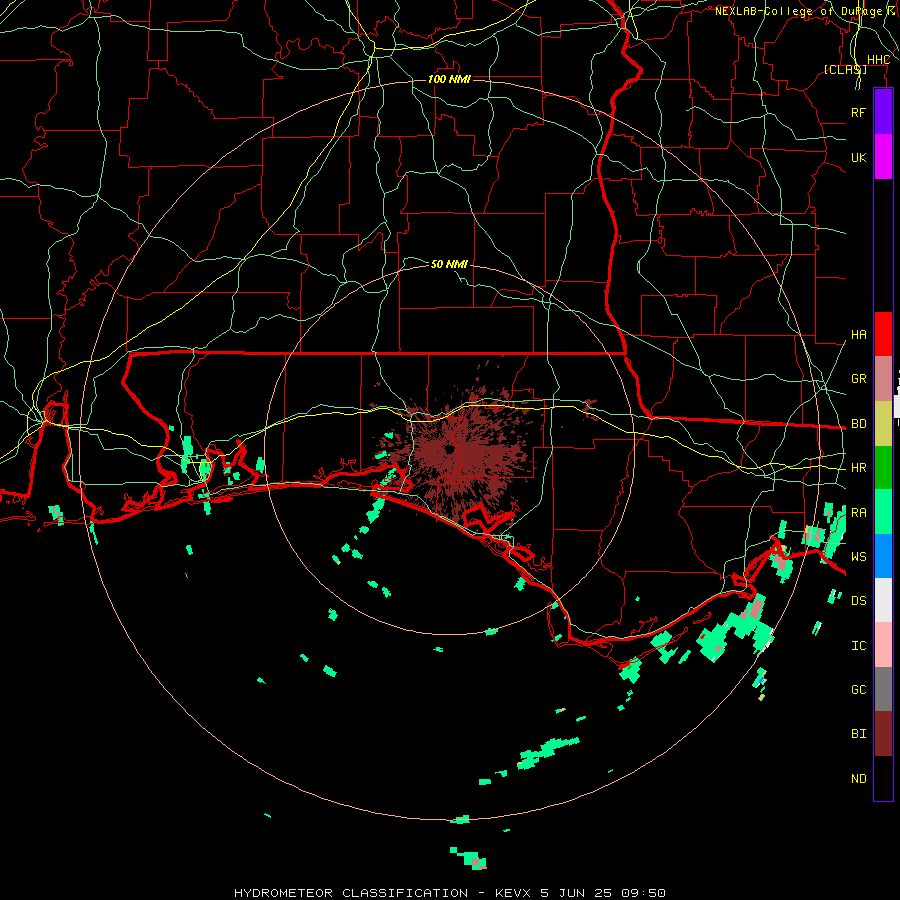This screenshot has width=900, height=900.
Task: Click the HA red legend swatch
Action: [x=883, y=334]
